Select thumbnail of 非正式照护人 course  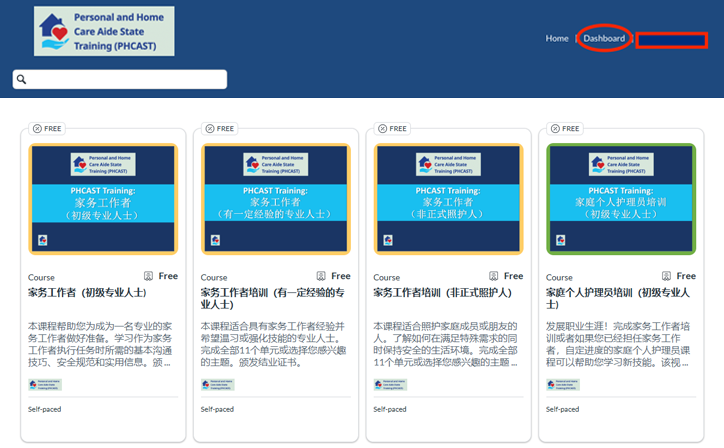[449, 199]
